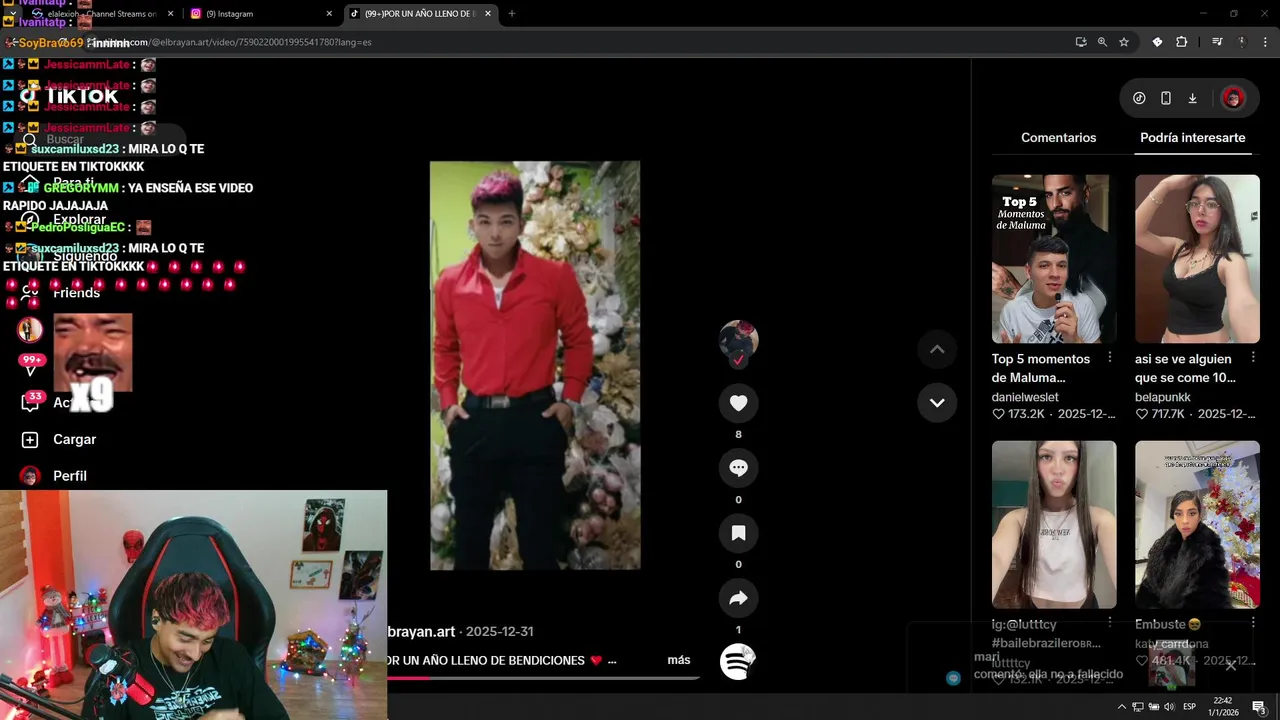Open the belapunkk video thumbnail
Image resolution: width=1280 pixels, height=720 pixels.
point(1197,259)
